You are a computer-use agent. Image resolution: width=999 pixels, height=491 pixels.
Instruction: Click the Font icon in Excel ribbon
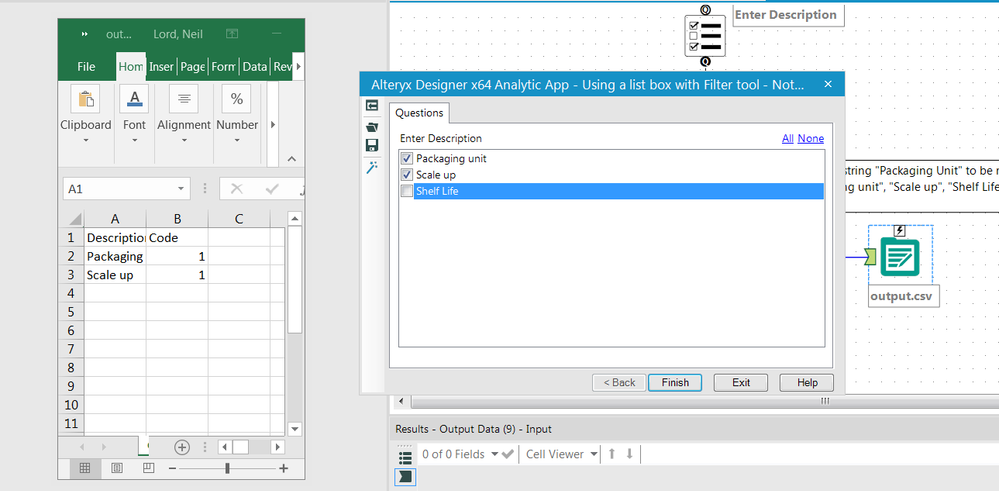coord(134,99)
